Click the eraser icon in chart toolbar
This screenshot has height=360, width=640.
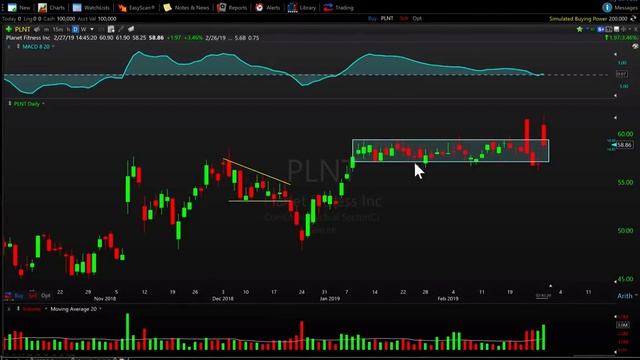click(x=131, y=29)
